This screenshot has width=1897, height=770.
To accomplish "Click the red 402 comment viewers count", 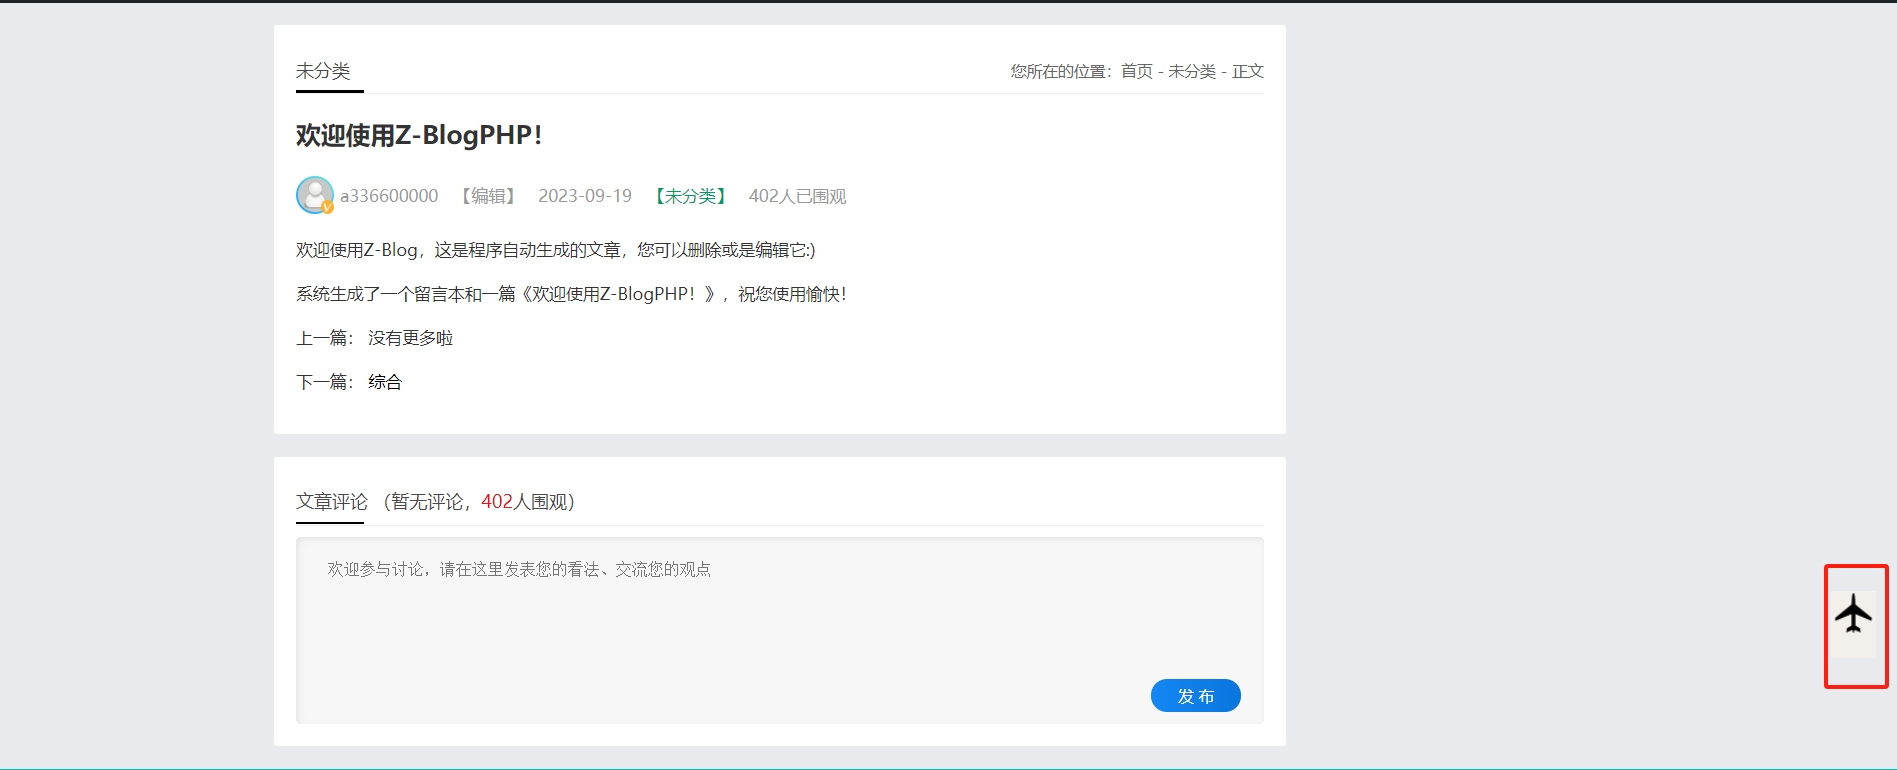I will [x=497, y=501].
